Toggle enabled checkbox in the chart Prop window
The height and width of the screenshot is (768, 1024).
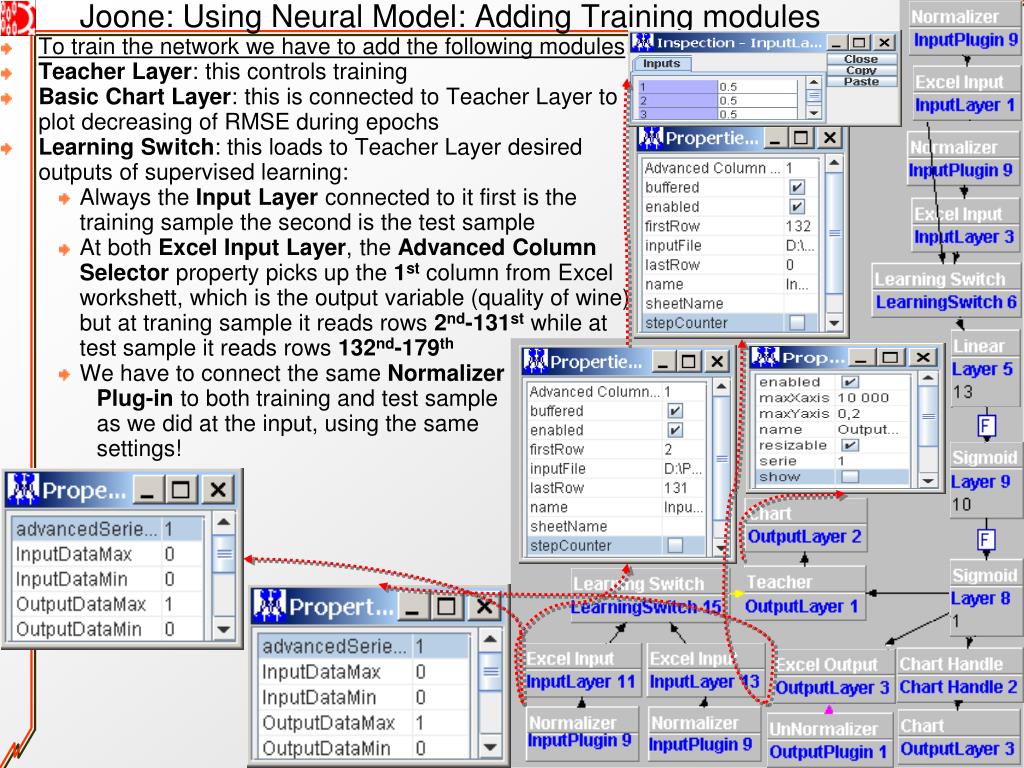pyautogui.click(x=850, y=382)
